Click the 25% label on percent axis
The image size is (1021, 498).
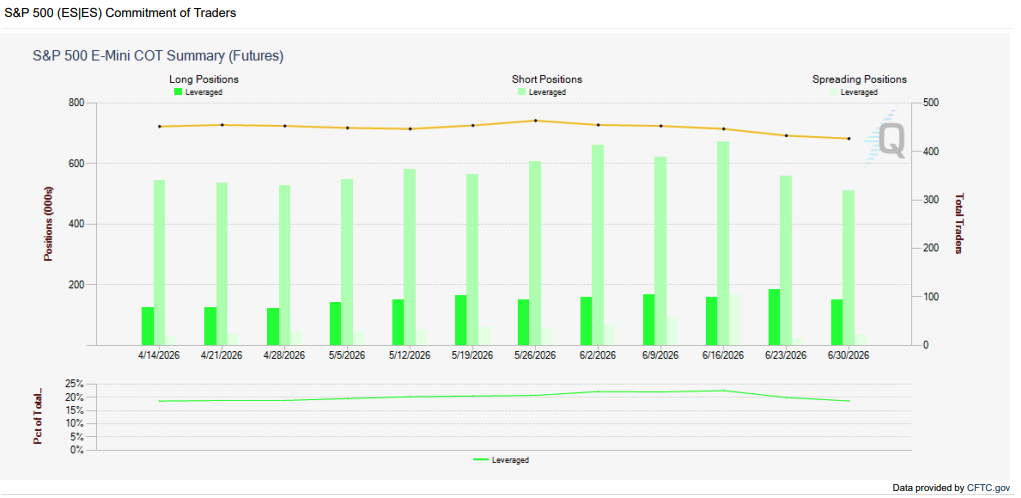coord(75,383)
